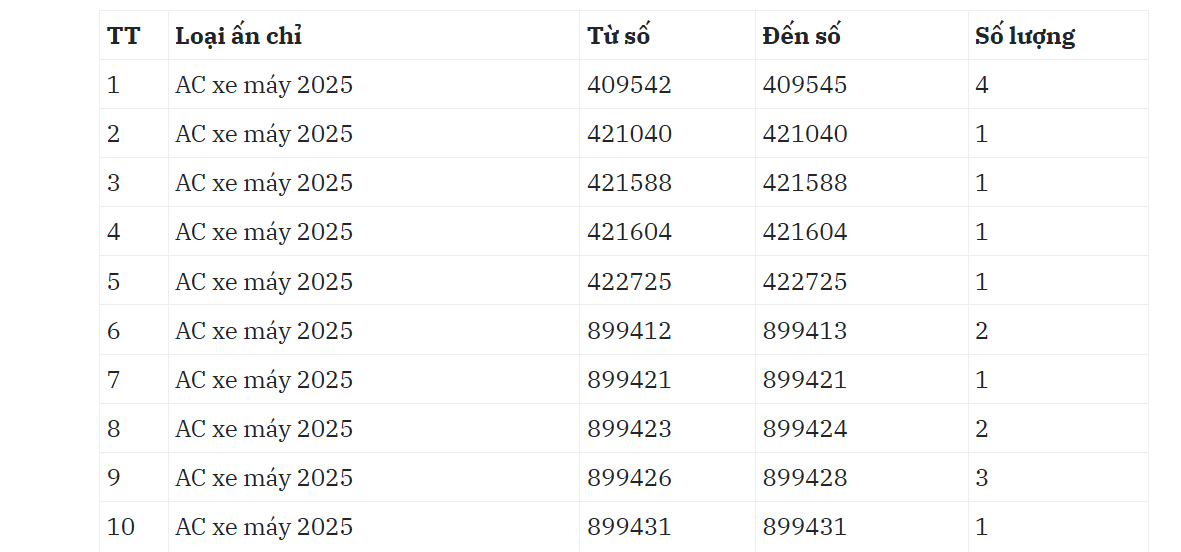Click the 'Đến số' cell containing 421588

(x=862, y=182)
